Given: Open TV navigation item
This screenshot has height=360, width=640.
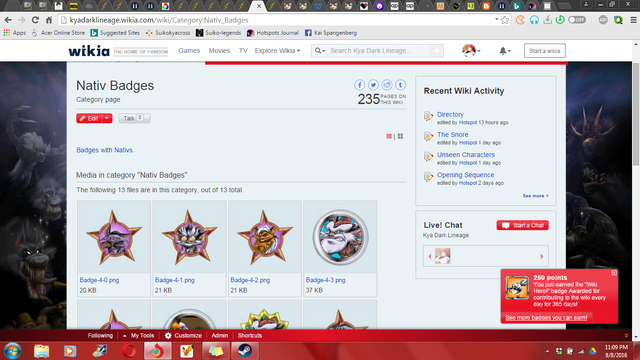Looking at the screenshot, I should [x=243, y=51].
